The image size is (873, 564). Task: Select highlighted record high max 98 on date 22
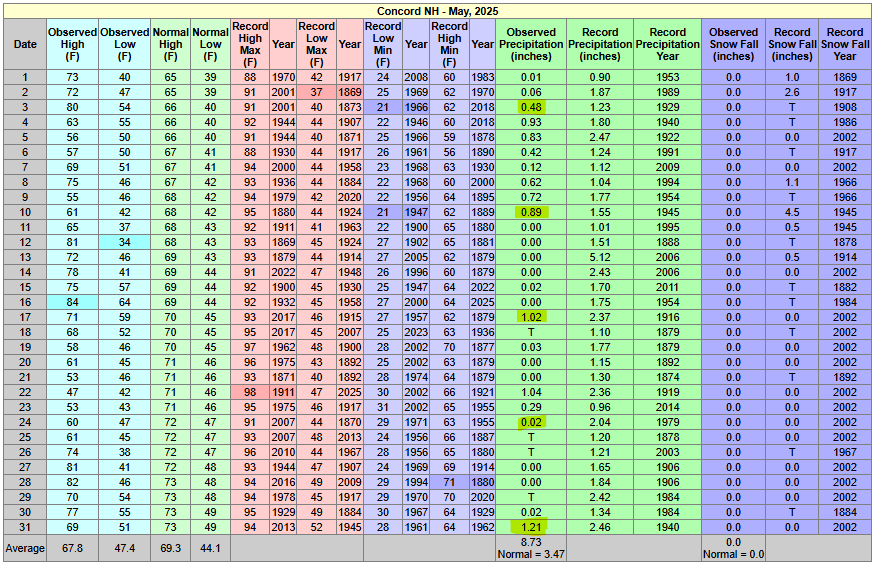[250, 393]
